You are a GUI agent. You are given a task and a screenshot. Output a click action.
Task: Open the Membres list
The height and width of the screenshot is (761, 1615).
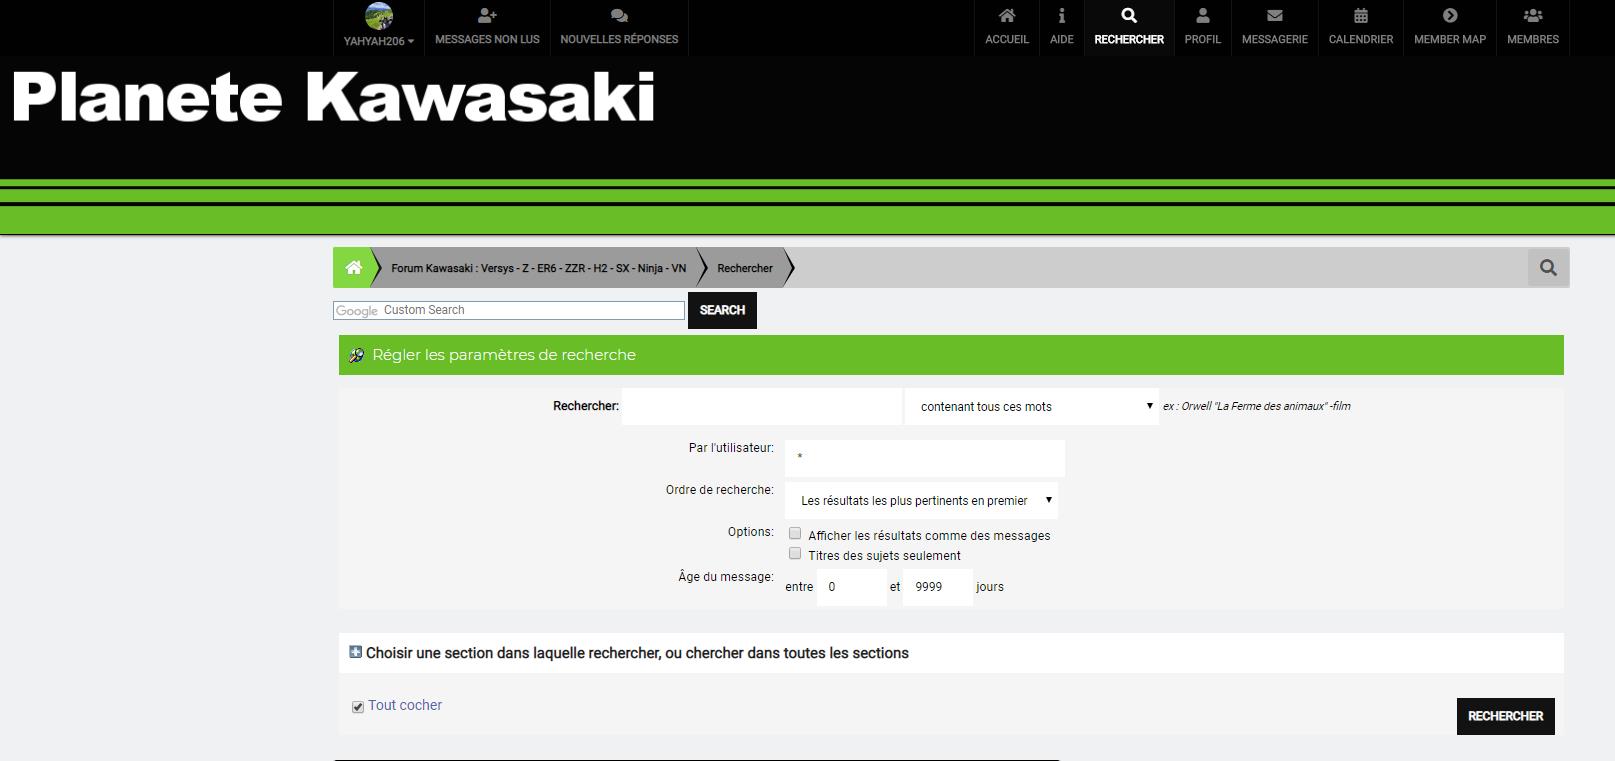(x=1533, y=28)
